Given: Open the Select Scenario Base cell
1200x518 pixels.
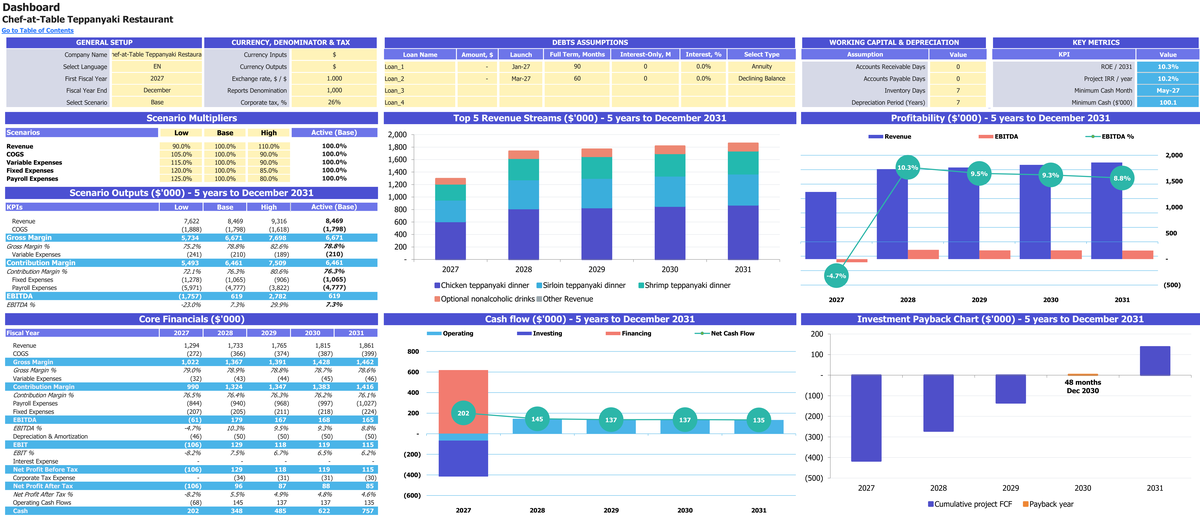Looking at the screenshot, I should click(x=157, y=102).
